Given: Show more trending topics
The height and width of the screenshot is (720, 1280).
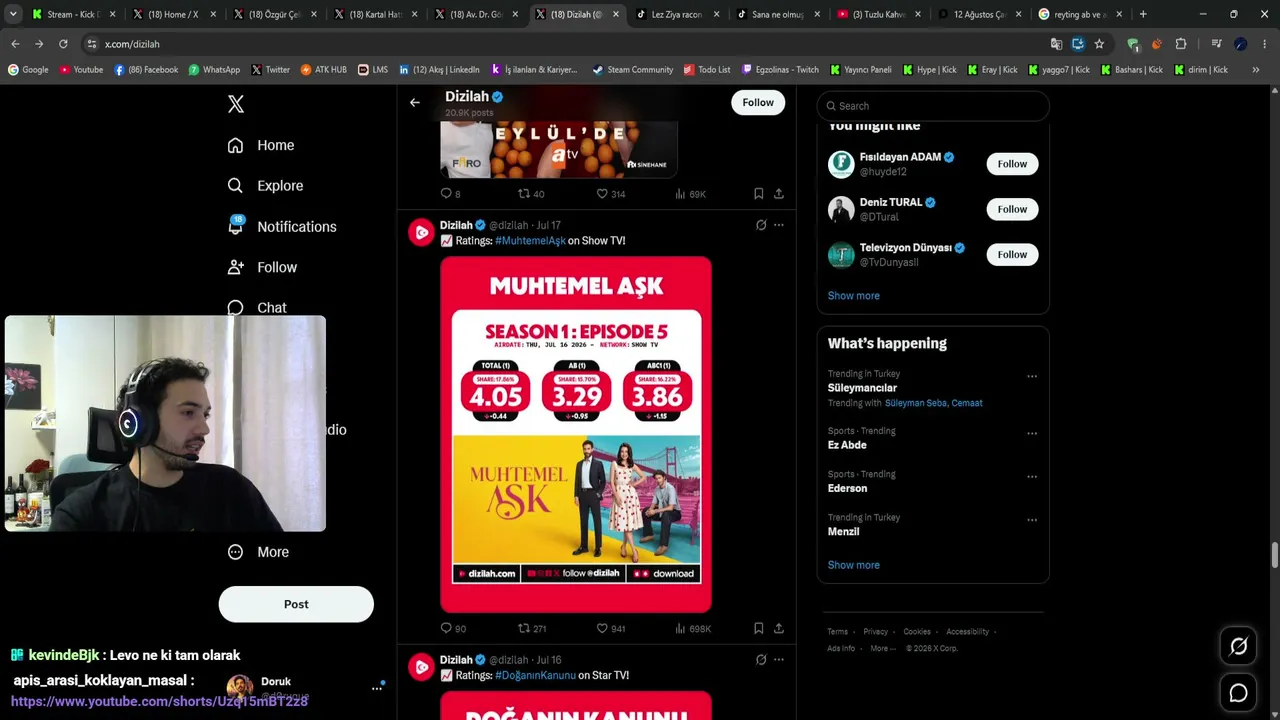Looking at the screenshot, I should (854, 565).
